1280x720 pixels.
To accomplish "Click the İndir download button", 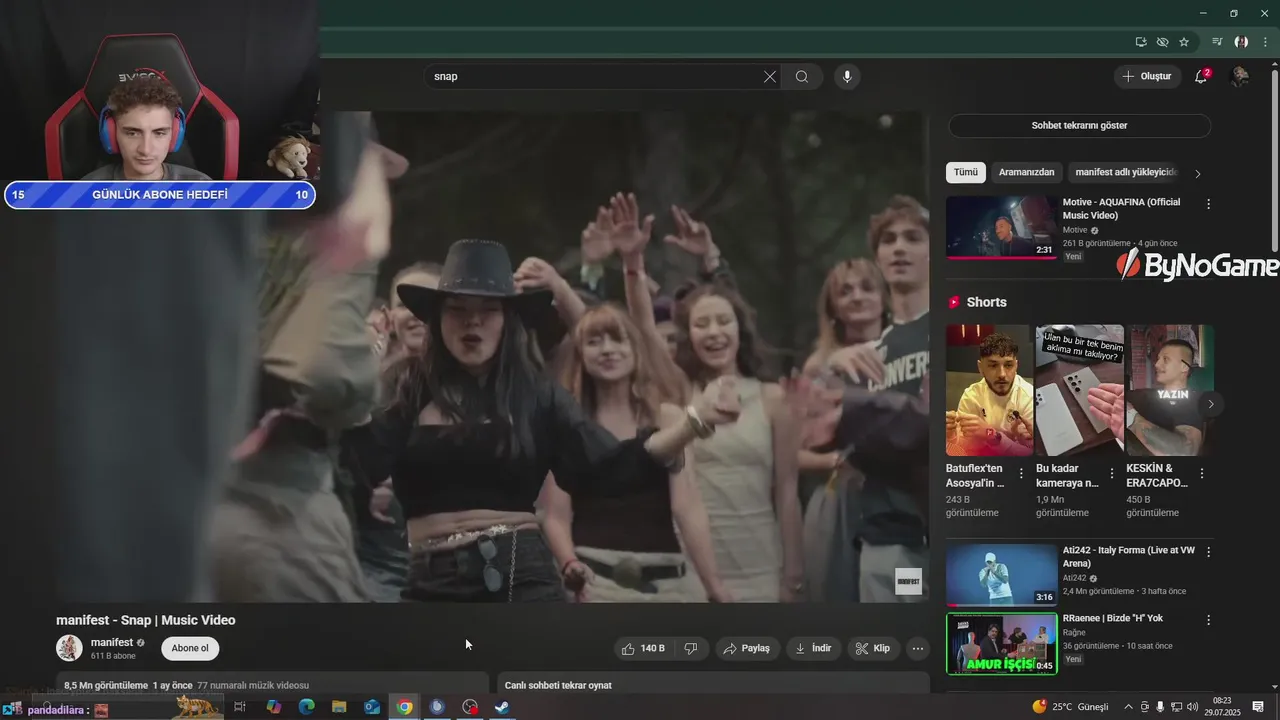I will [813, 649].
